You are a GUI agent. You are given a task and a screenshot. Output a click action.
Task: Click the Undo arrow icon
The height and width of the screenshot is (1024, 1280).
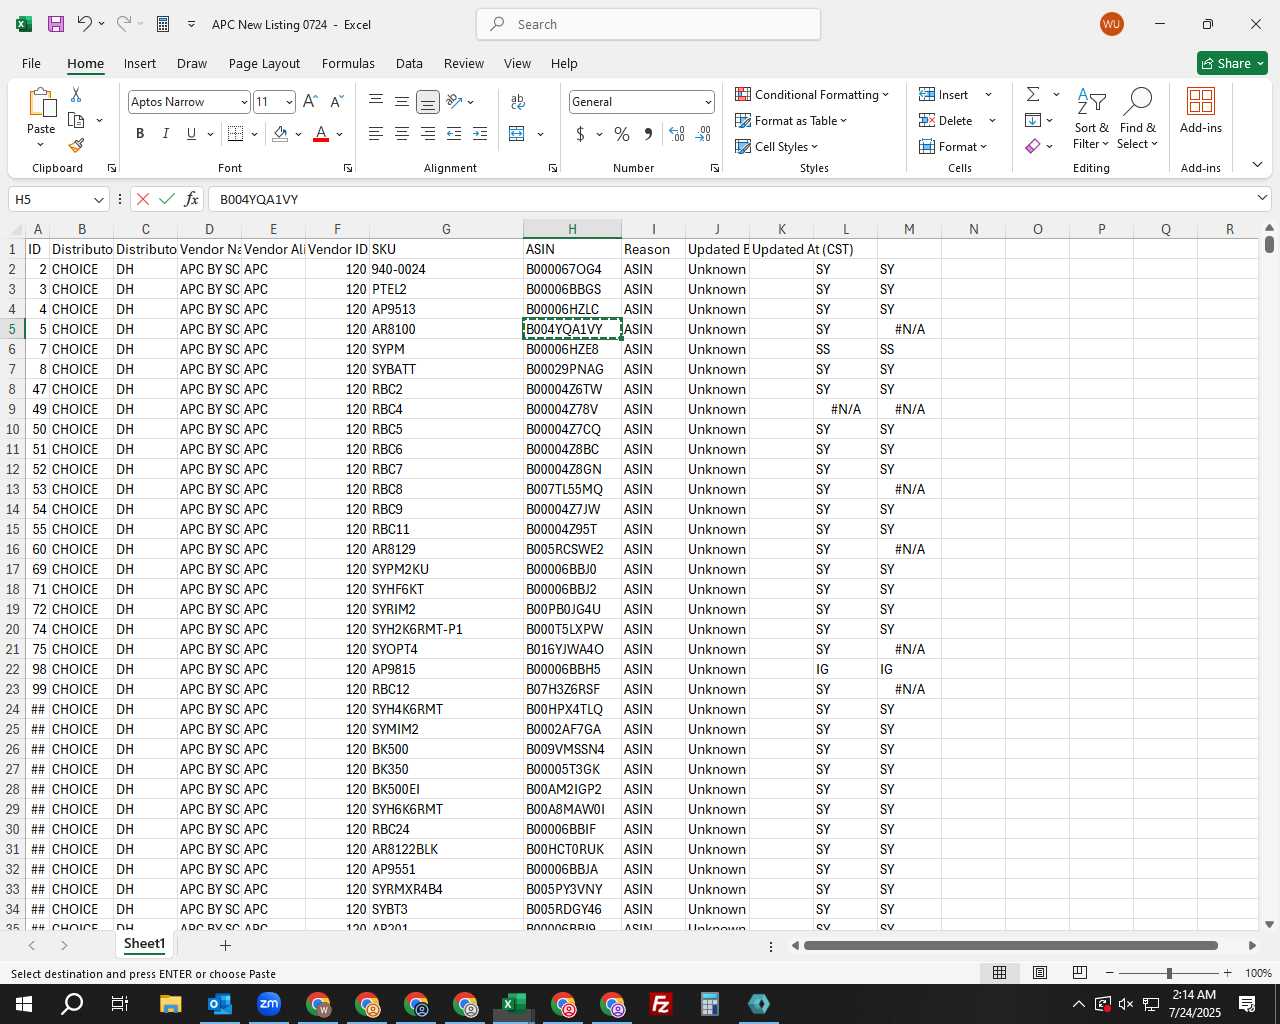pyautogui.click(x=85, y=24)
